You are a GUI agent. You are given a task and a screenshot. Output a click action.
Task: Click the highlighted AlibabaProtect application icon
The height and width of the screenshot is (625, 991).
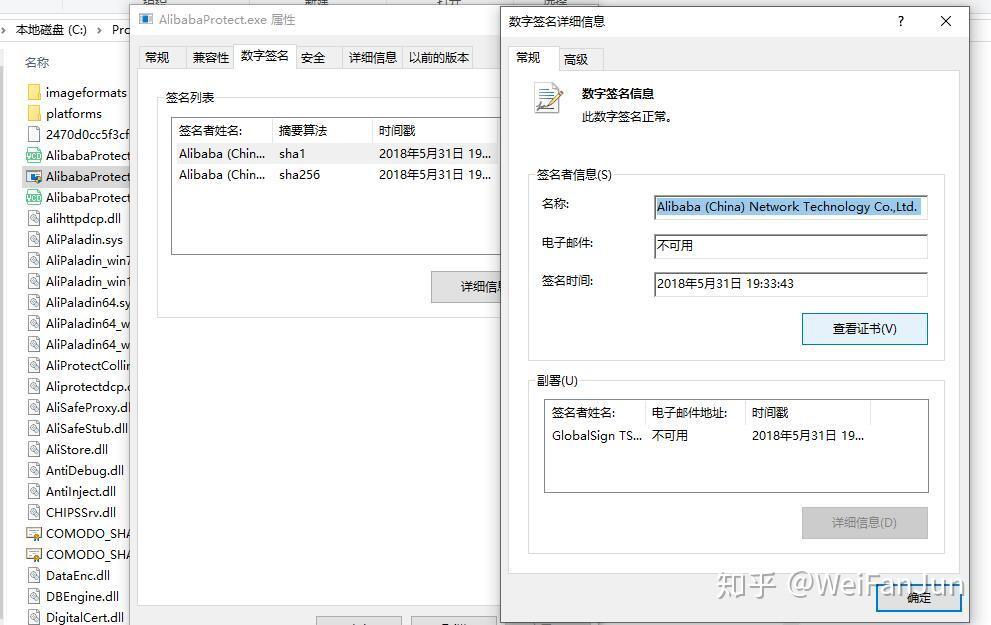click(34, 176)
